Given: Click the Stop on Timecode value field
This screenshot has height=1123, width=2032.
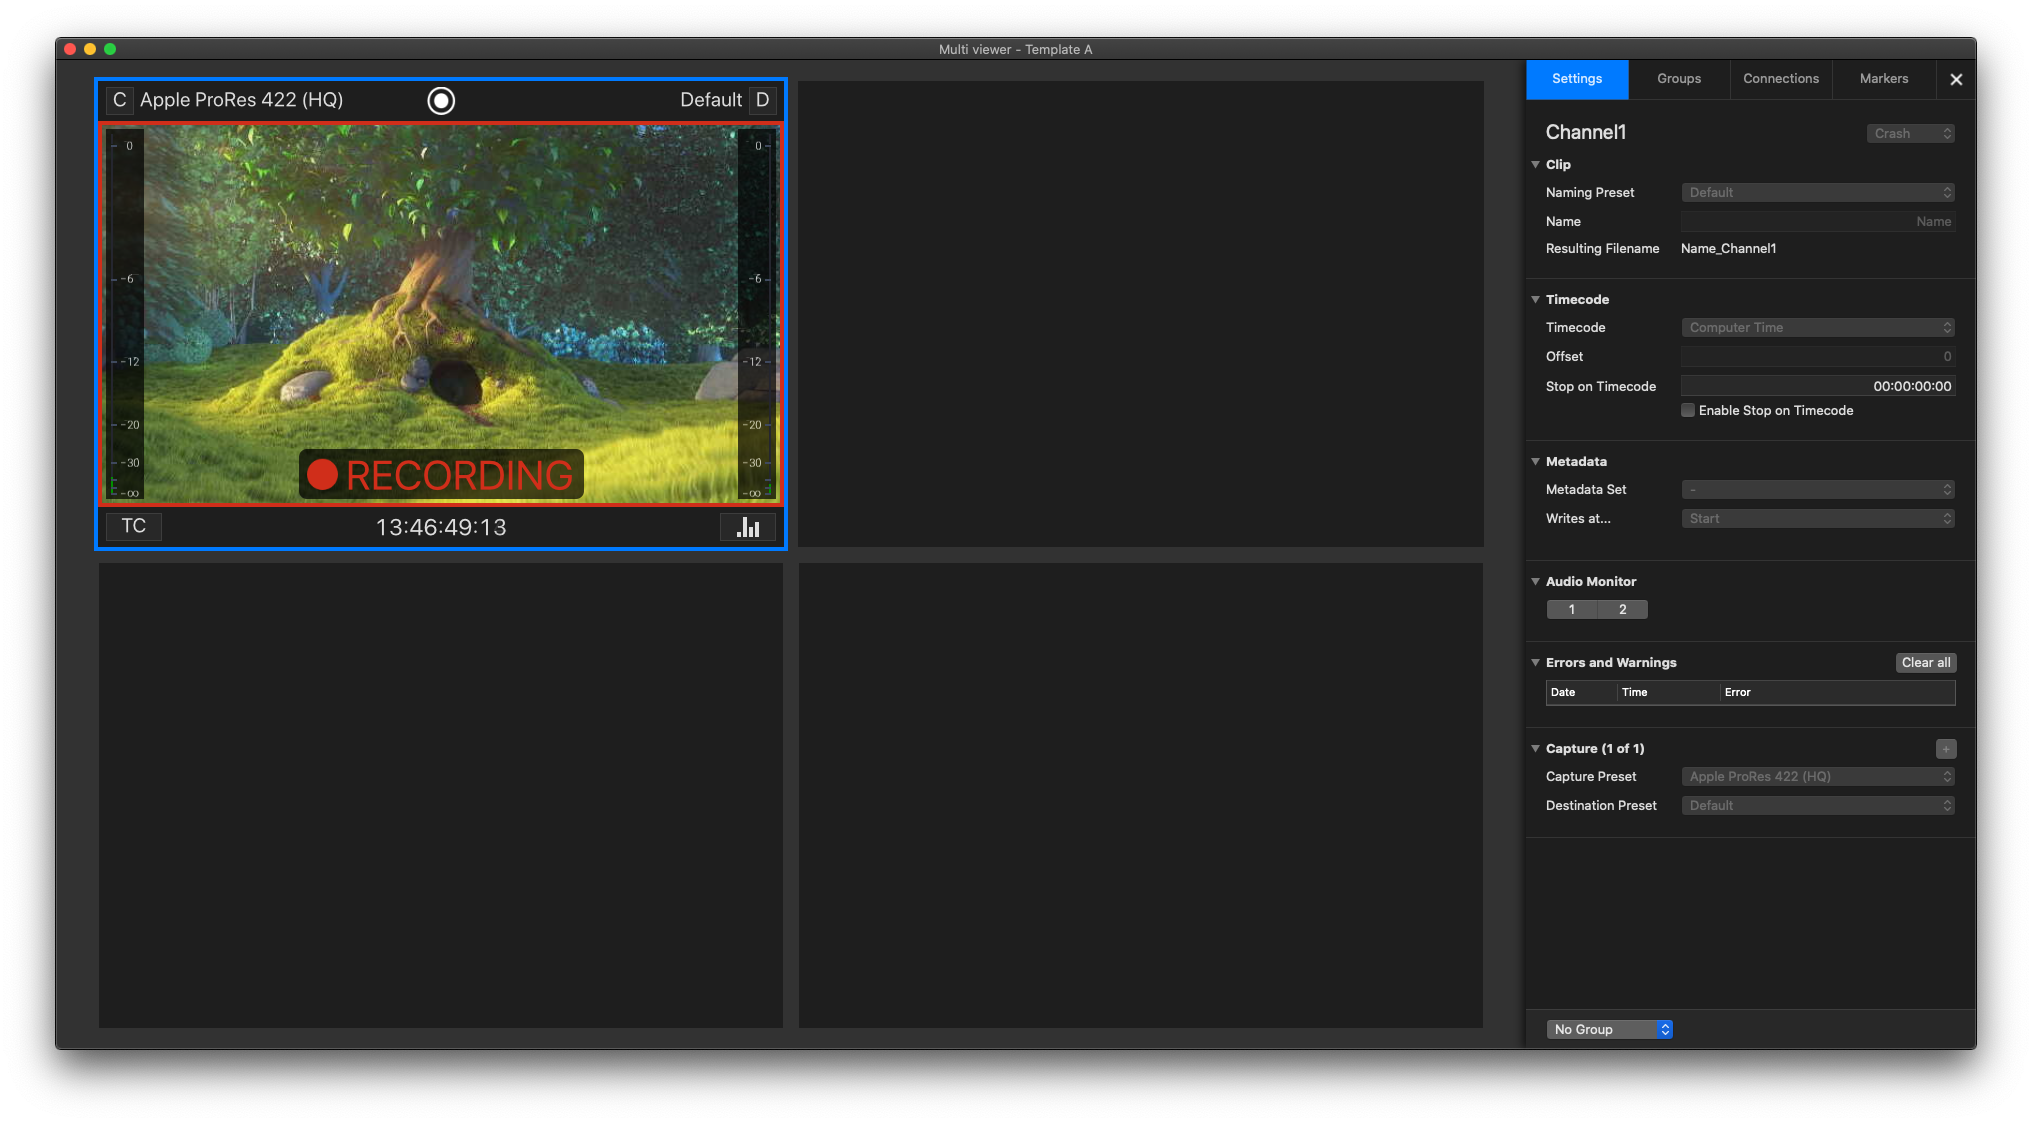Looking at the screenshot, I should (x=1818, y=386).
